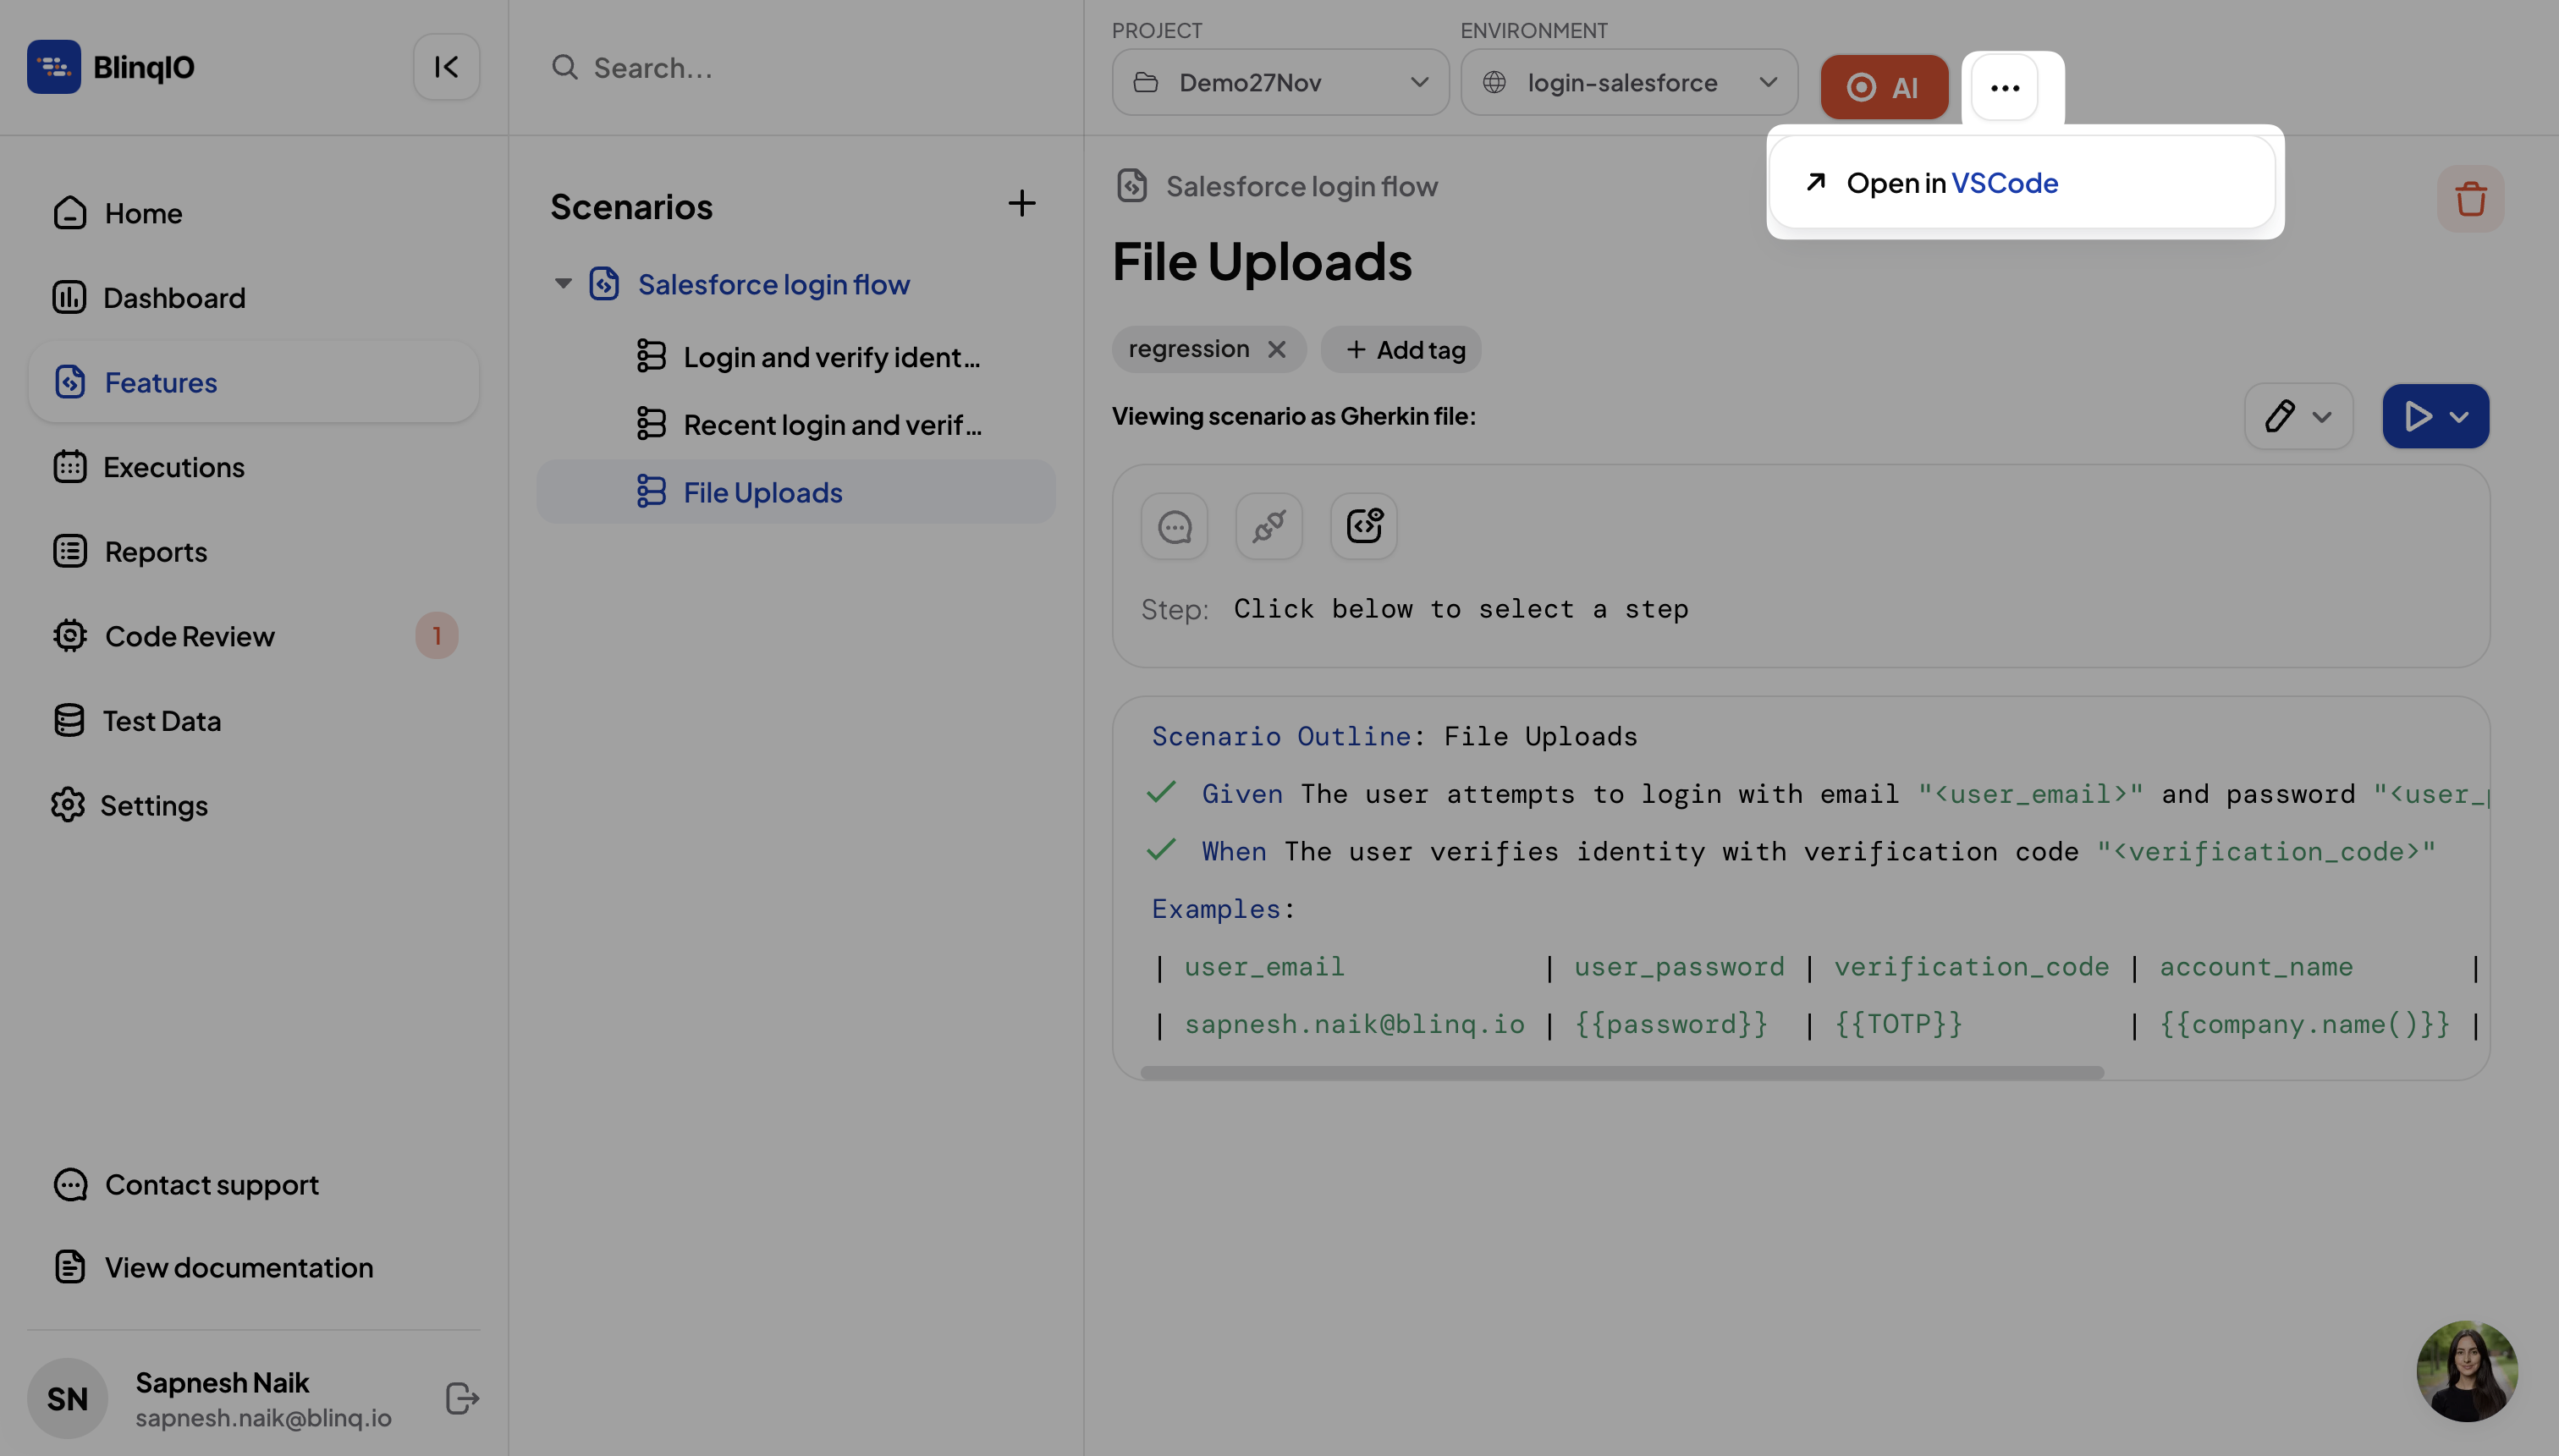Viewport: 2559px width, 1456px height.
Task: Select Login and verify identity scenario
Action: click(x=830, y=357)
